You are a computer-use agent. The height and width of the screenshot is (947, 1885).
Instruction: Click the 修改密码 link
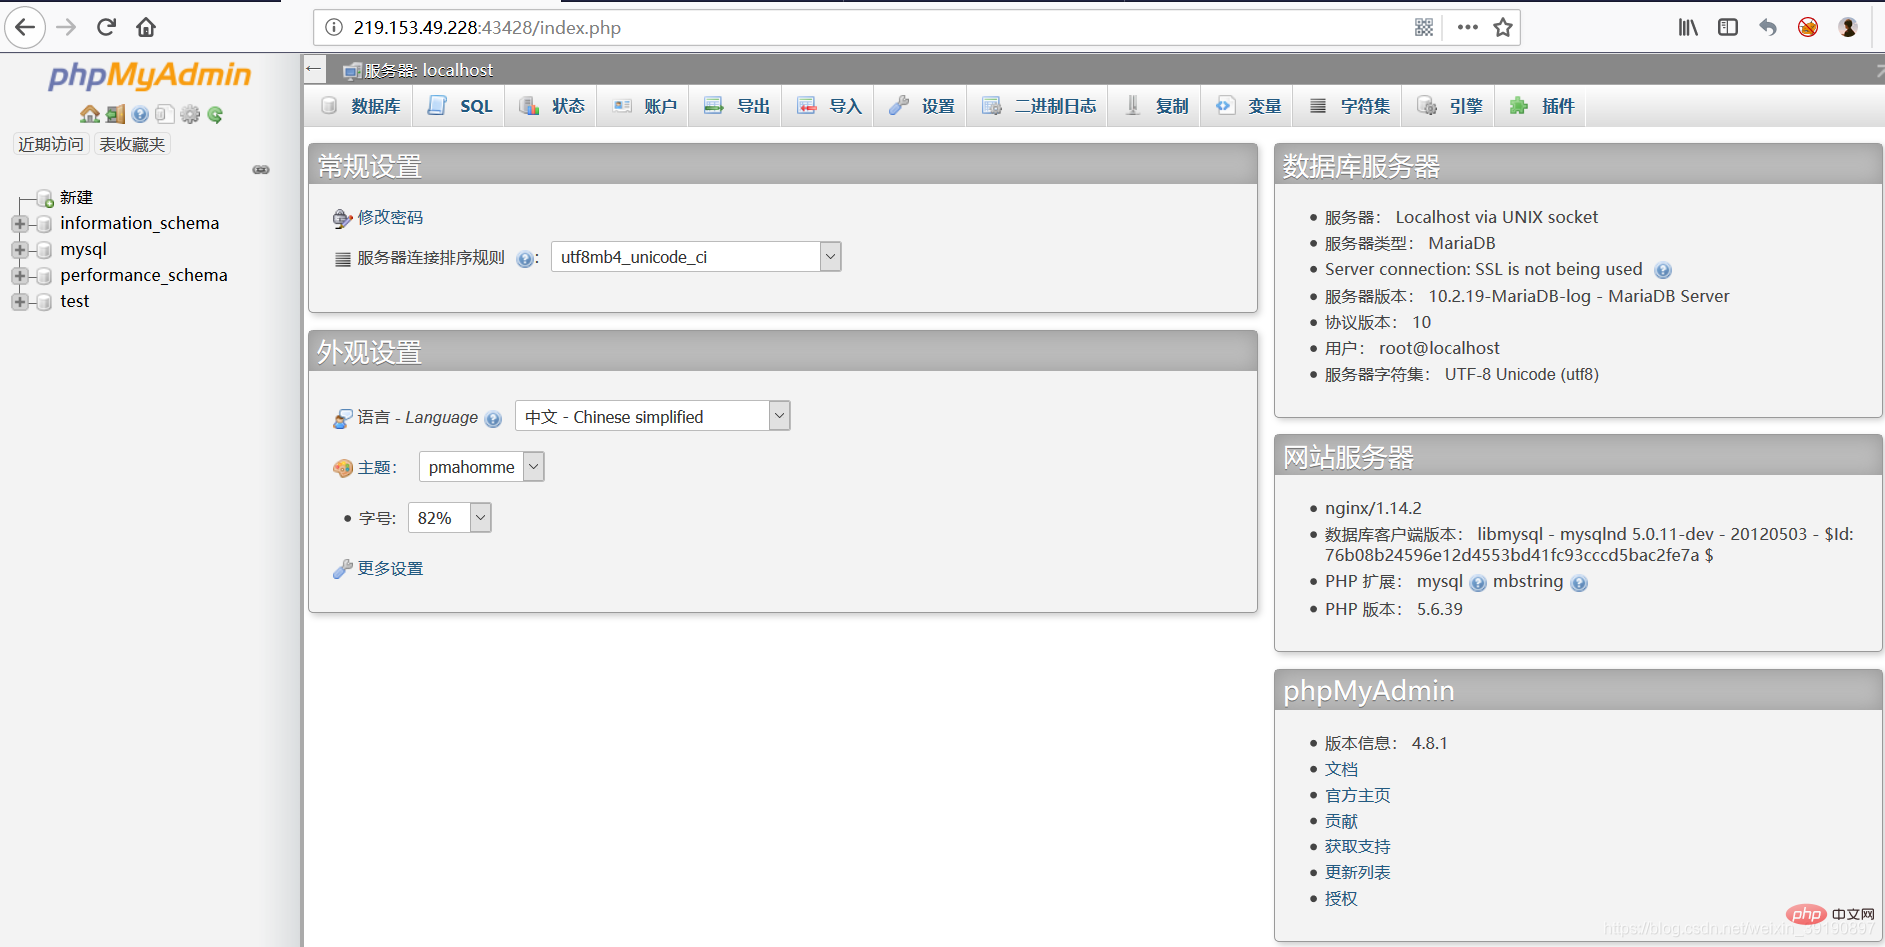tap(390, 217)
